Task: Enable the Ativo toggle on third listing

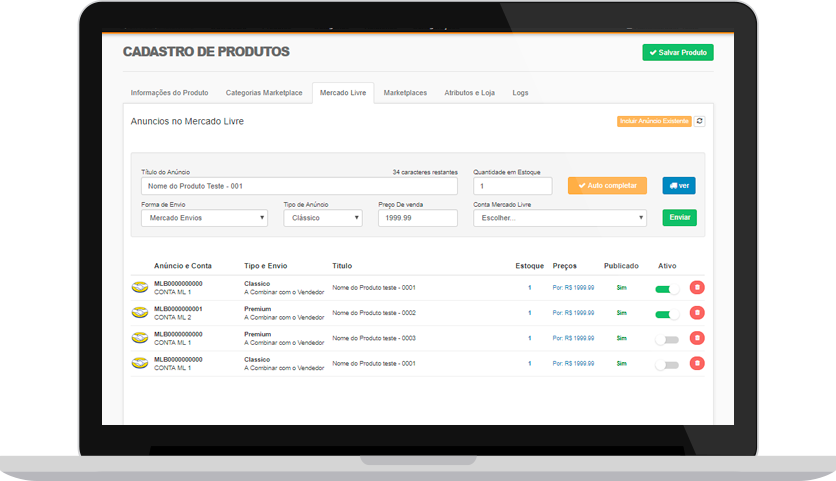Action: click(666, 339)
